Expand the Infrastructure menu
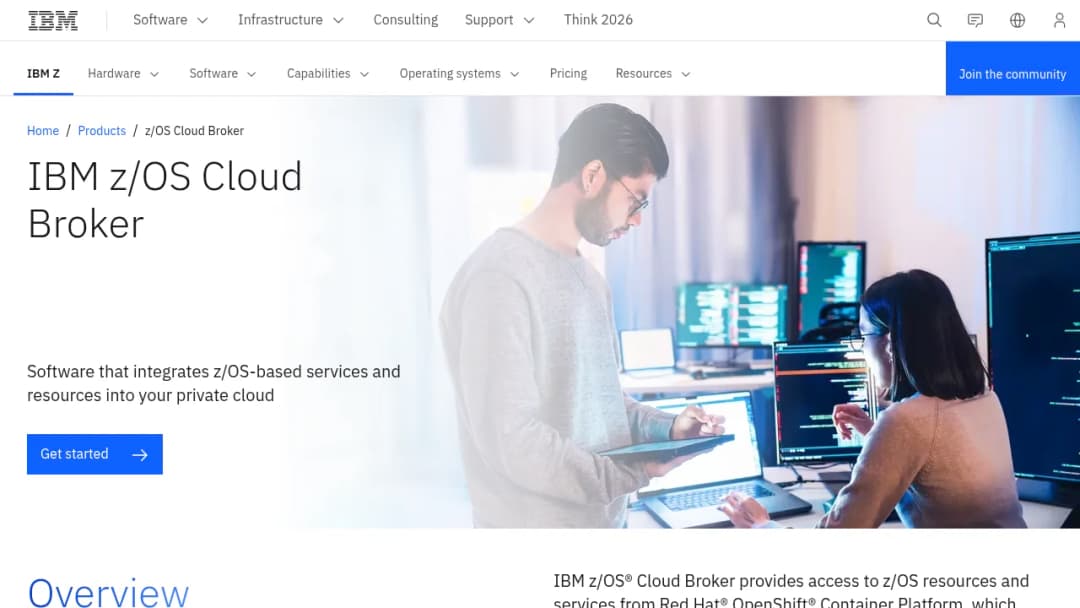The width and height of the screenshot is (1080, 608). (291, 20)
